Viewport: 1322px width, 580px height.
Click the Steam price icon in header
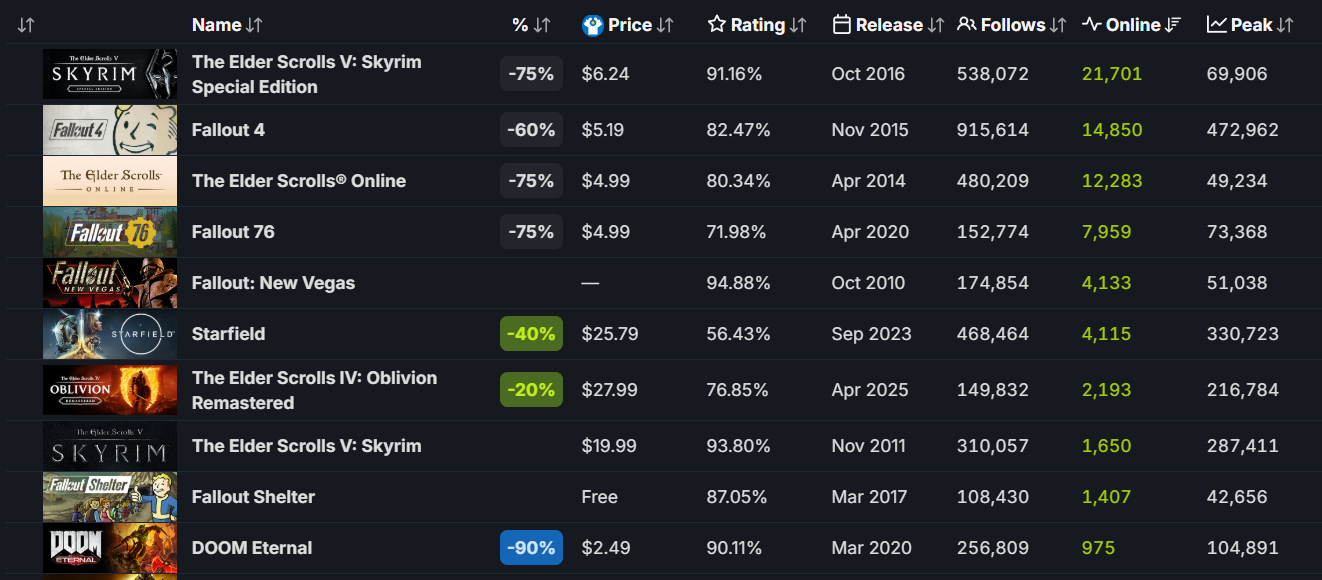(x=593, y=25)
